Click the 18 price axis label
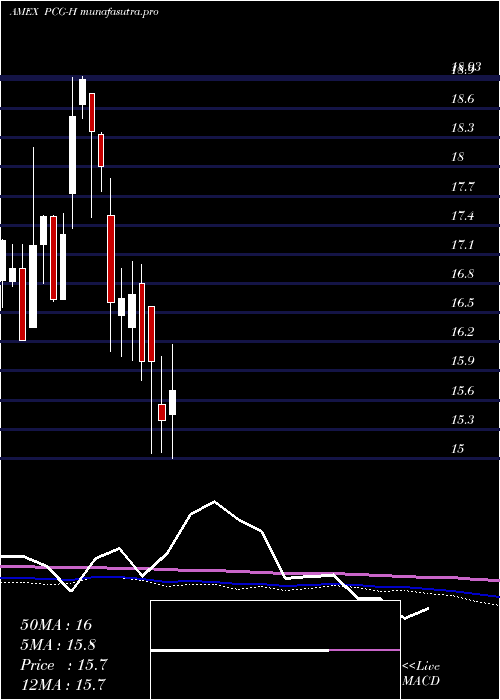The height and width of the screenshot is (700, 500). 458,157
